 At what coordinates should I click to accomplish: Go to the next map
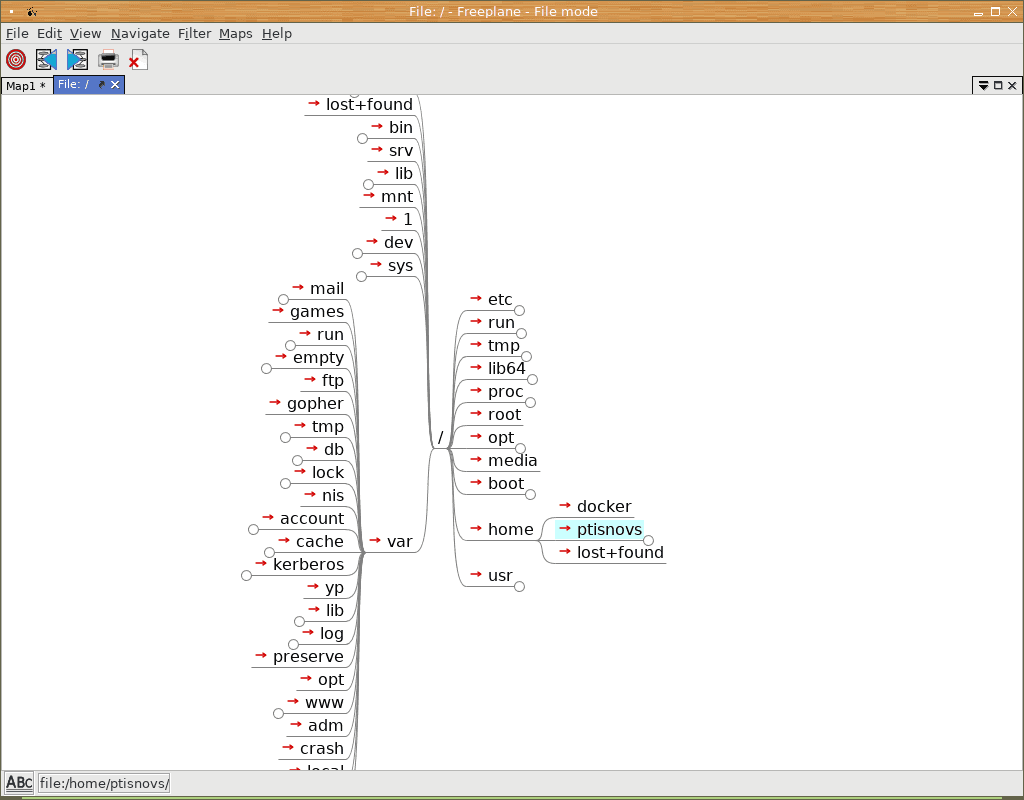click(77, 60)
